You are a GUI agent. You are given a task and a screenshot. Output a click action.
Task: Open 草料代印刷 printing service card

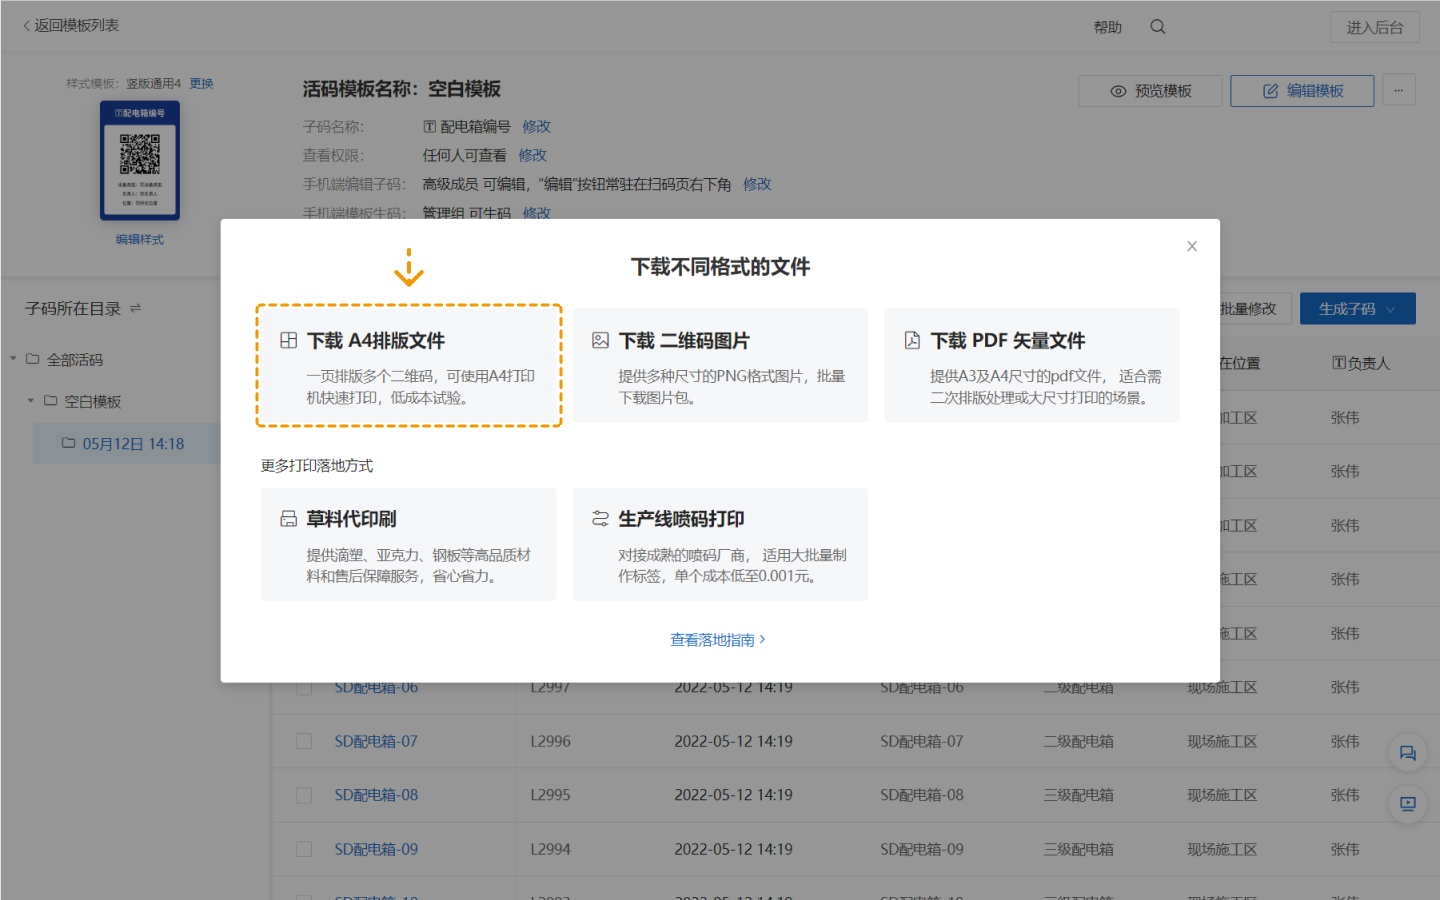(408, 545)
